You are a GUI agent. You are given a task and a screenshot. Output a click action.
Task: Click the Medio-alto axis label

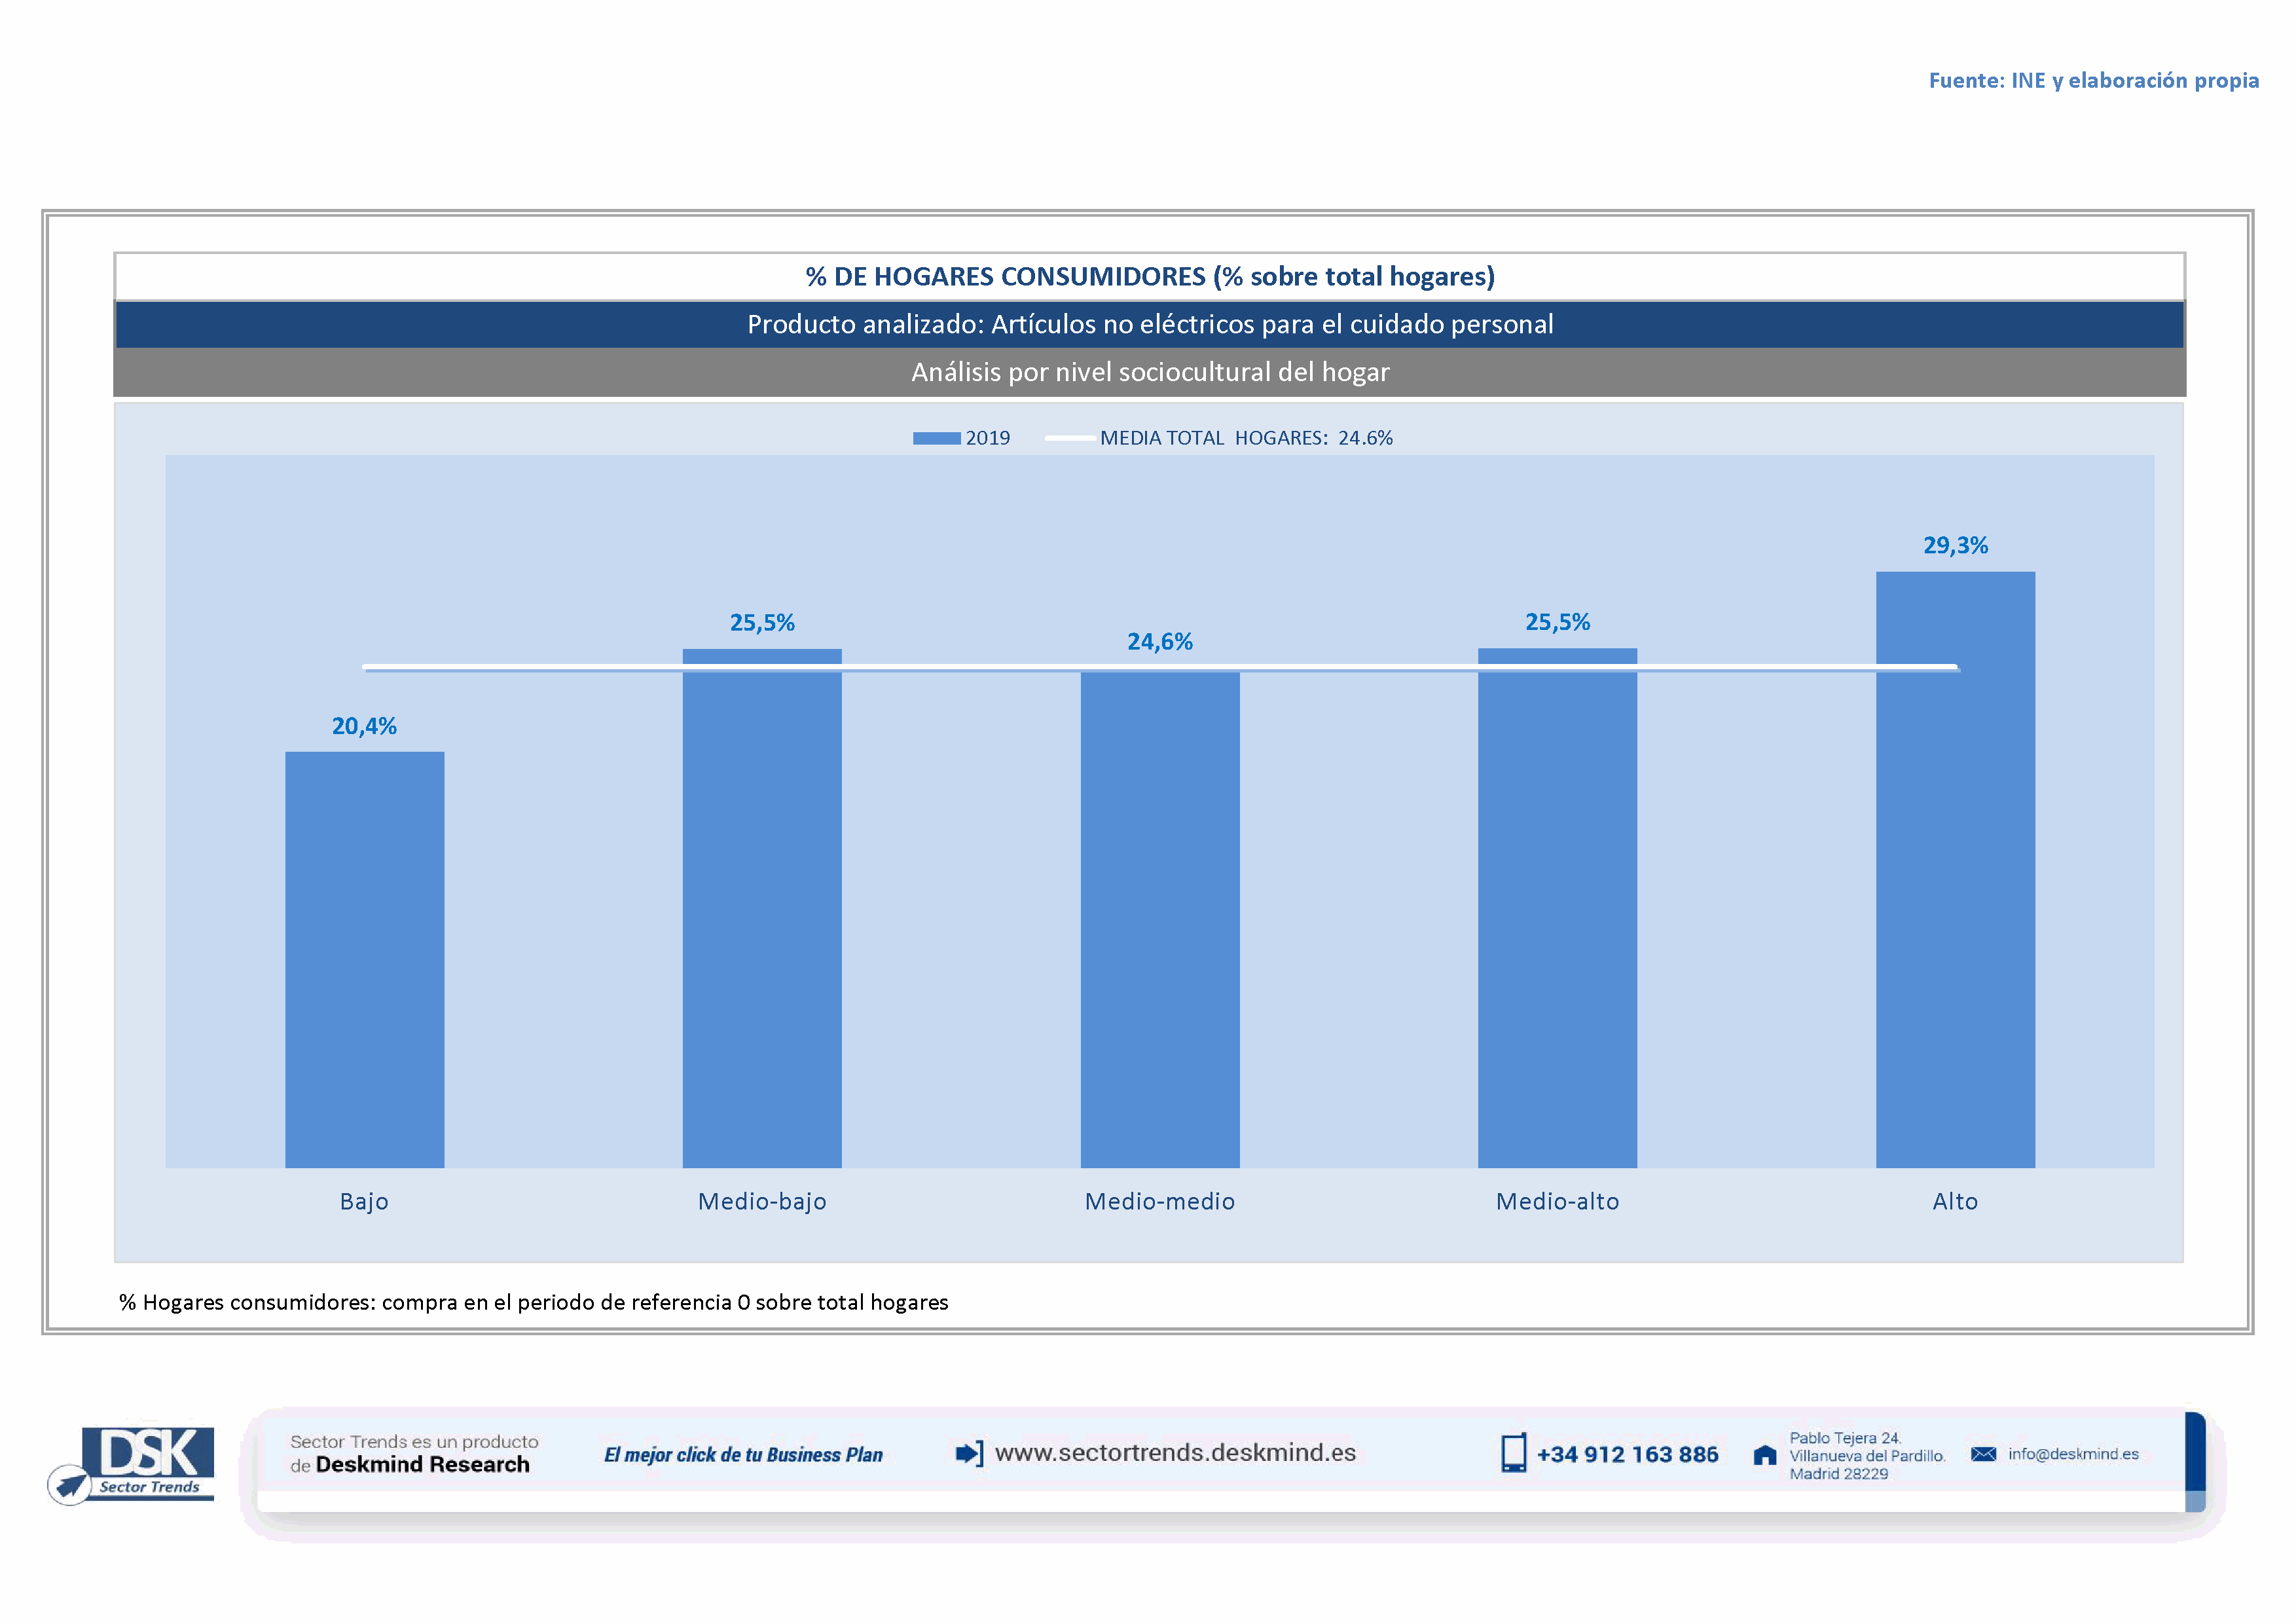(x=1557, y=1201)
